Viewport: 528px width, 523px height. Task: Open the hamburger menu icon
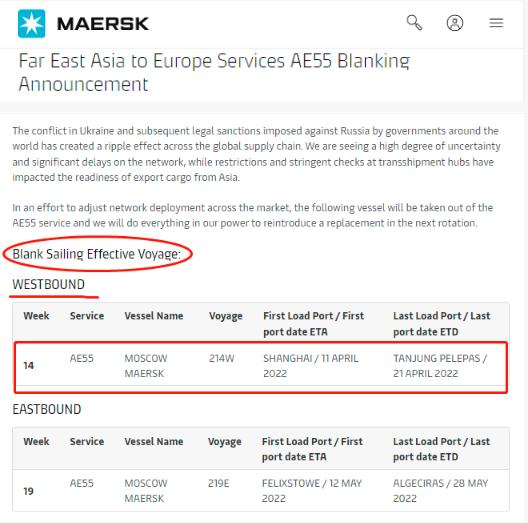(496, 23)
